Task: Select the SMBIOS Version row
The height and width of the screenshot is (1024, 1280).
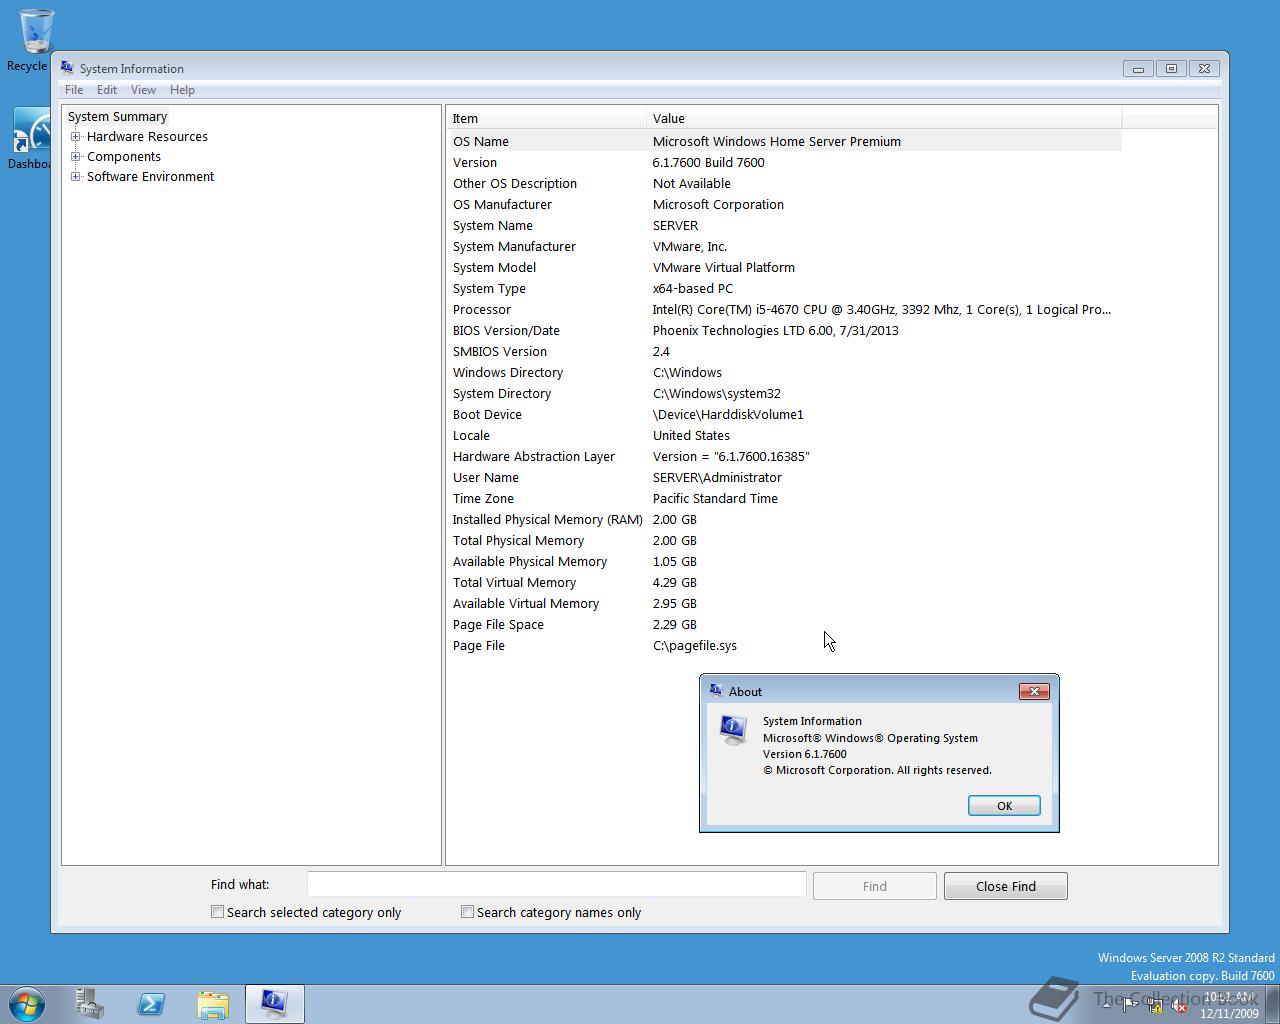Action: 784,351
